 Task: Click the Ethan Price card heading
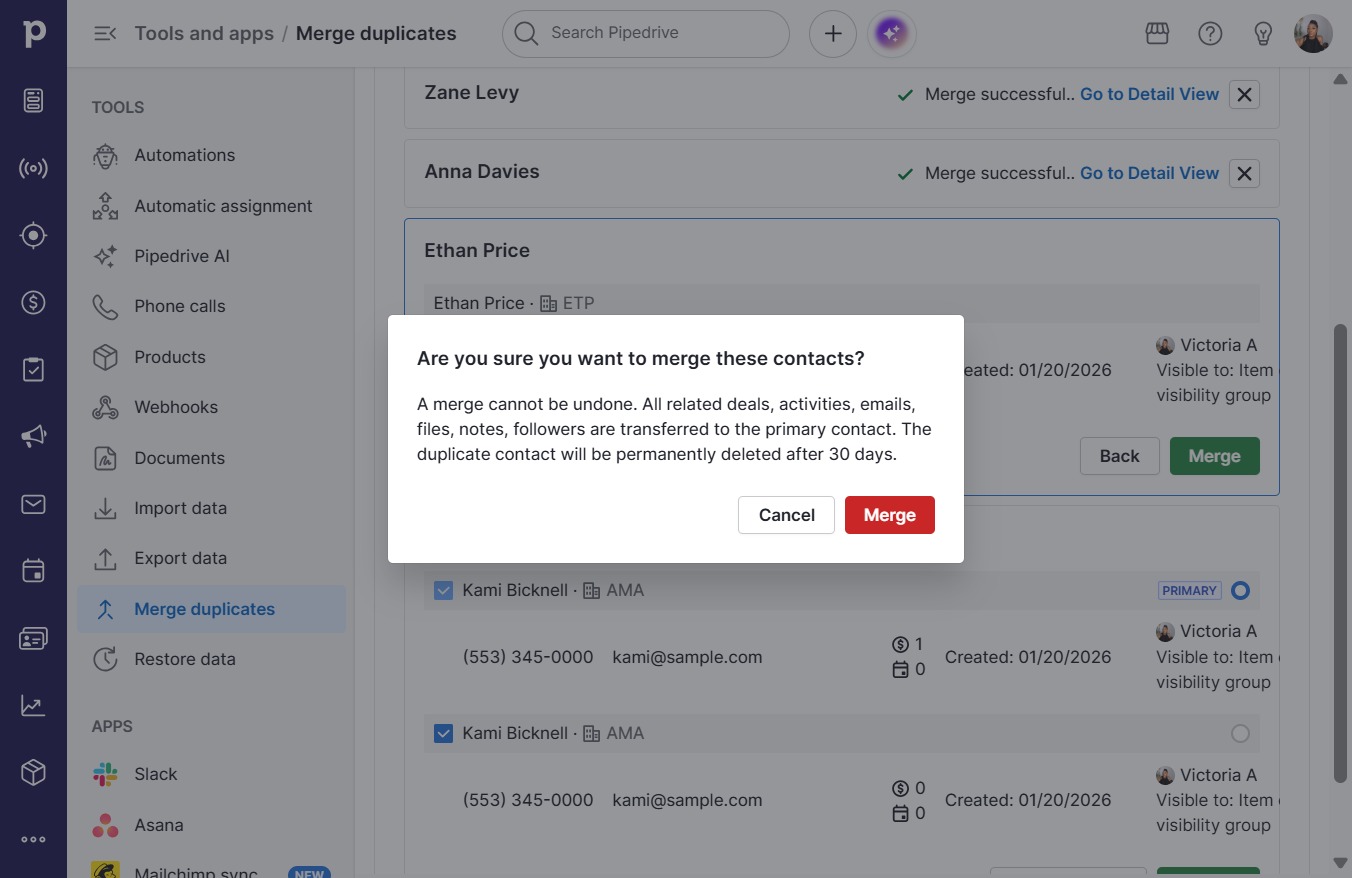pos(477,251)
